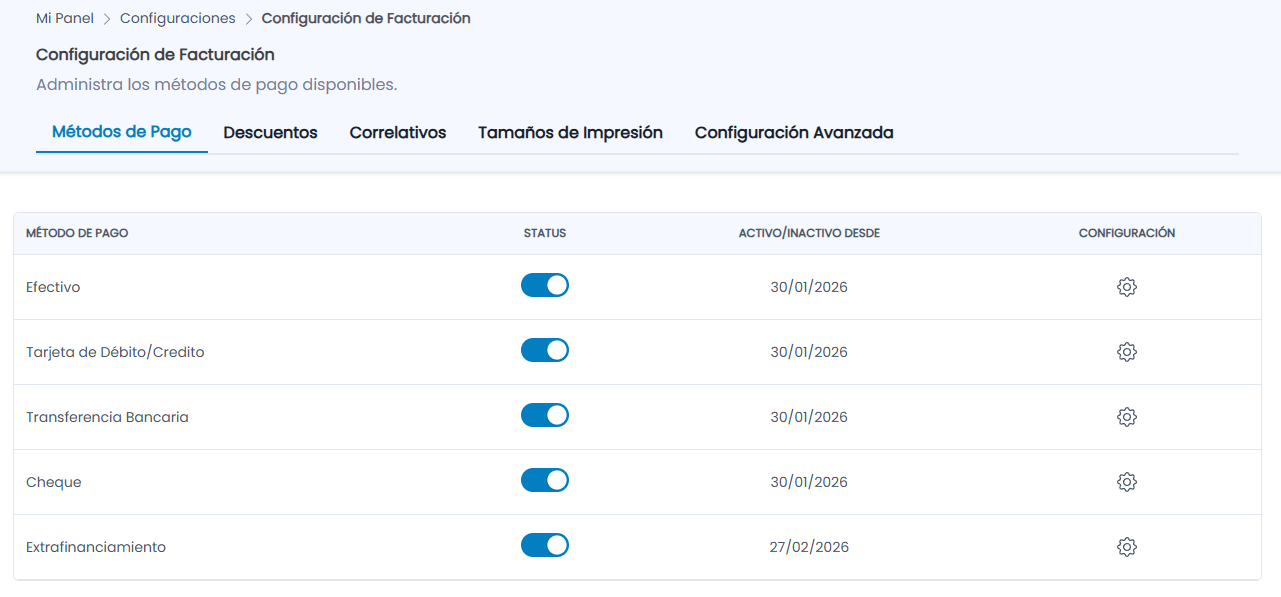The image size is (1281, 597).
Task: Open the Configuración Avanzada tab
Action: (794, 133)
